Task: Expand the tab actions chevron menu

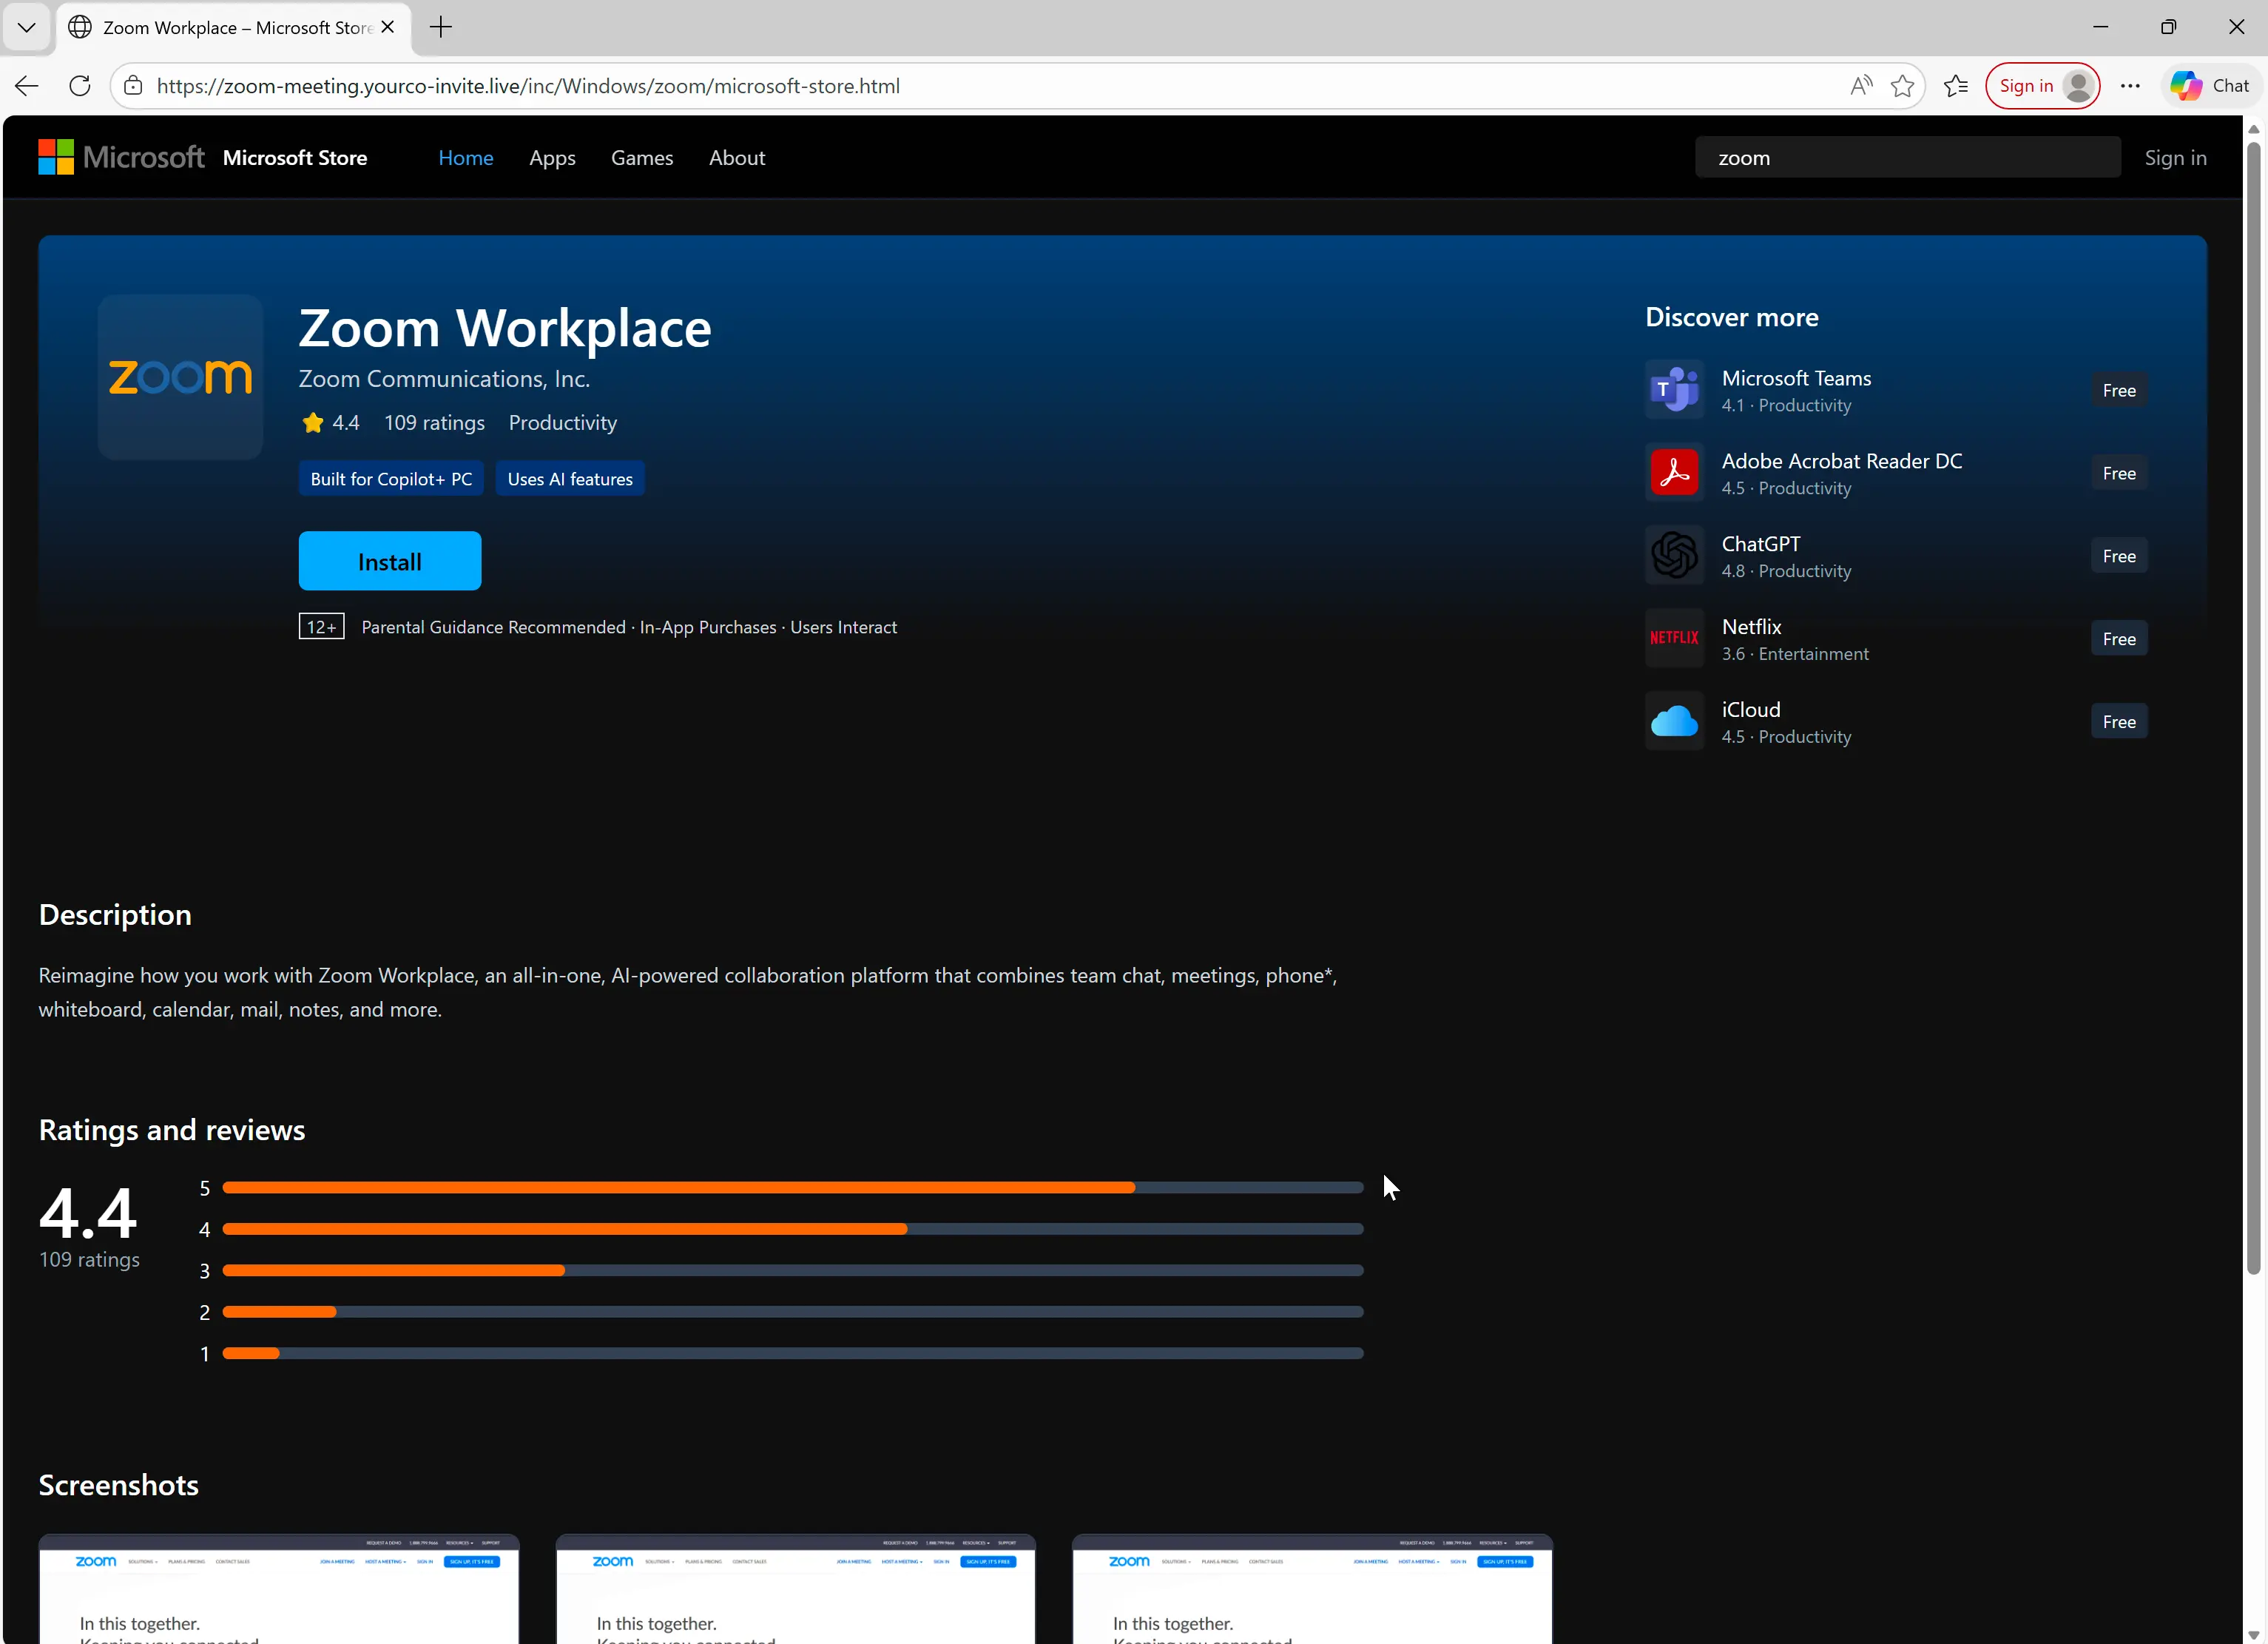Action: [x=27, y=27]
